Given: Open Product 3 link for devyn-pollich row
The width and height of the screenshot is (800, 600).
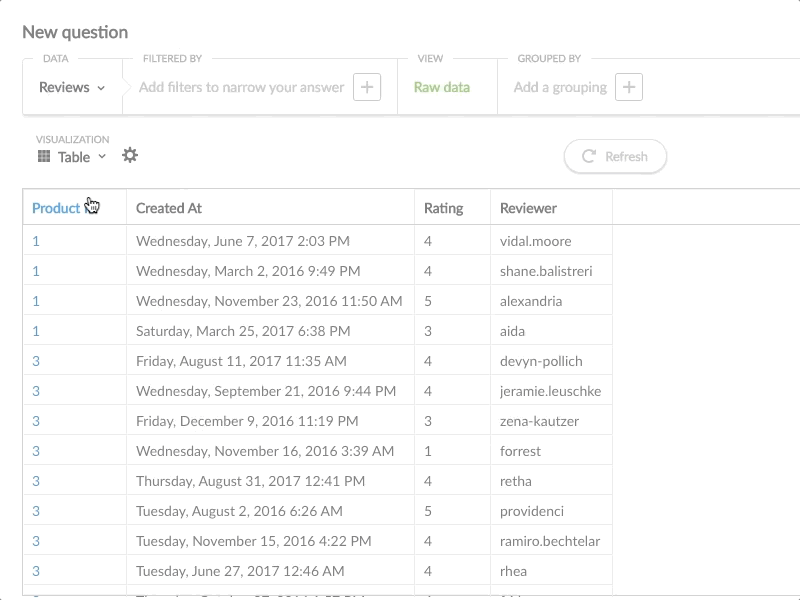Looking at the screenshot, I should click(36, 361).
